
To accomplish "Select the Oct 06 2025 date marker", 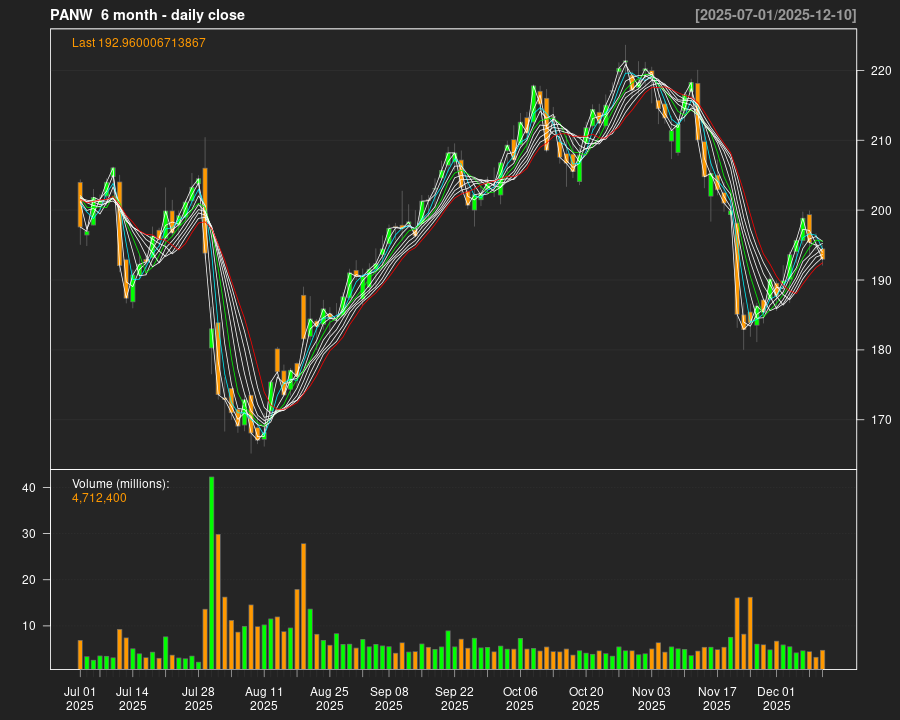I will click(x=520, y=698).
